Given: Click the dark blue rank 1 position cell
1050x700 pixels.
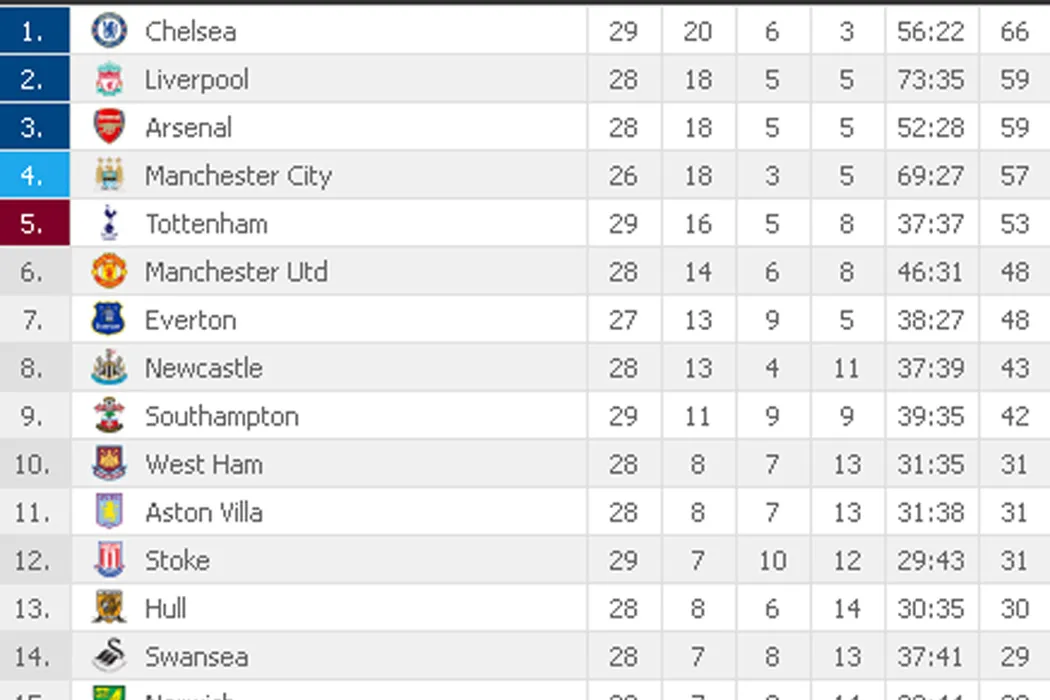Looking at the screenshot, I should (x=34, y=31).
